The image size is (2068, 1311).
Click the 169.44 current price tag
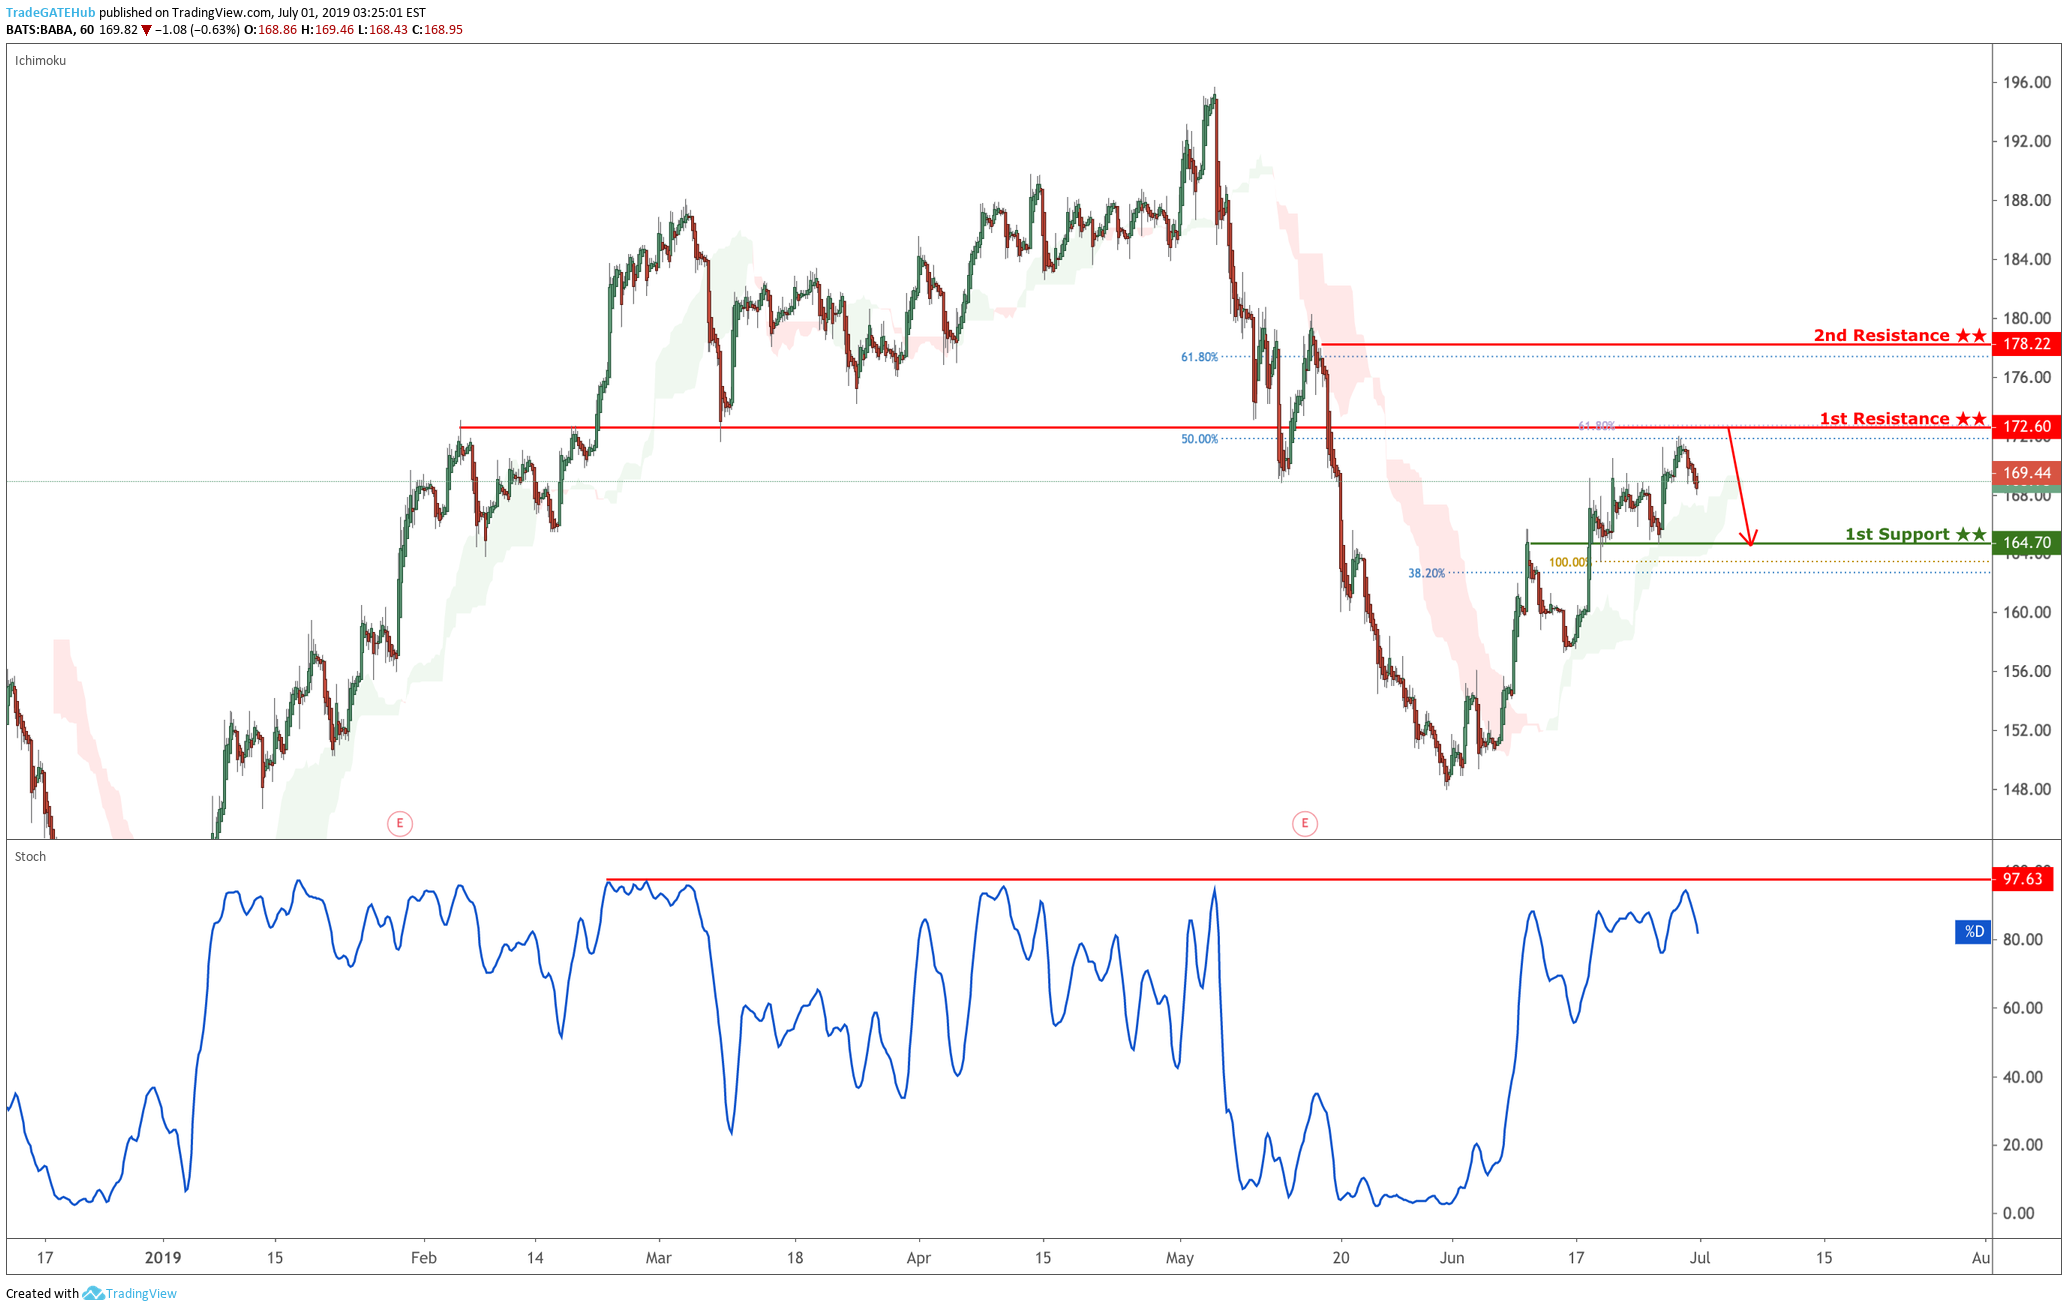(2026, 473)
